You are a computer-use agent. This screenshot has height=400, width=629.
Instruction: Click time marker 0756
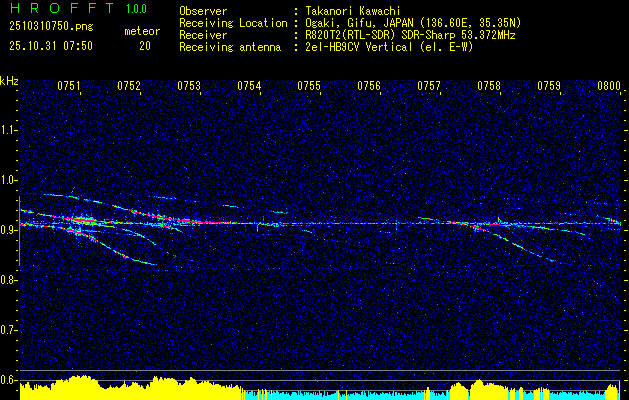click(369, 86)
